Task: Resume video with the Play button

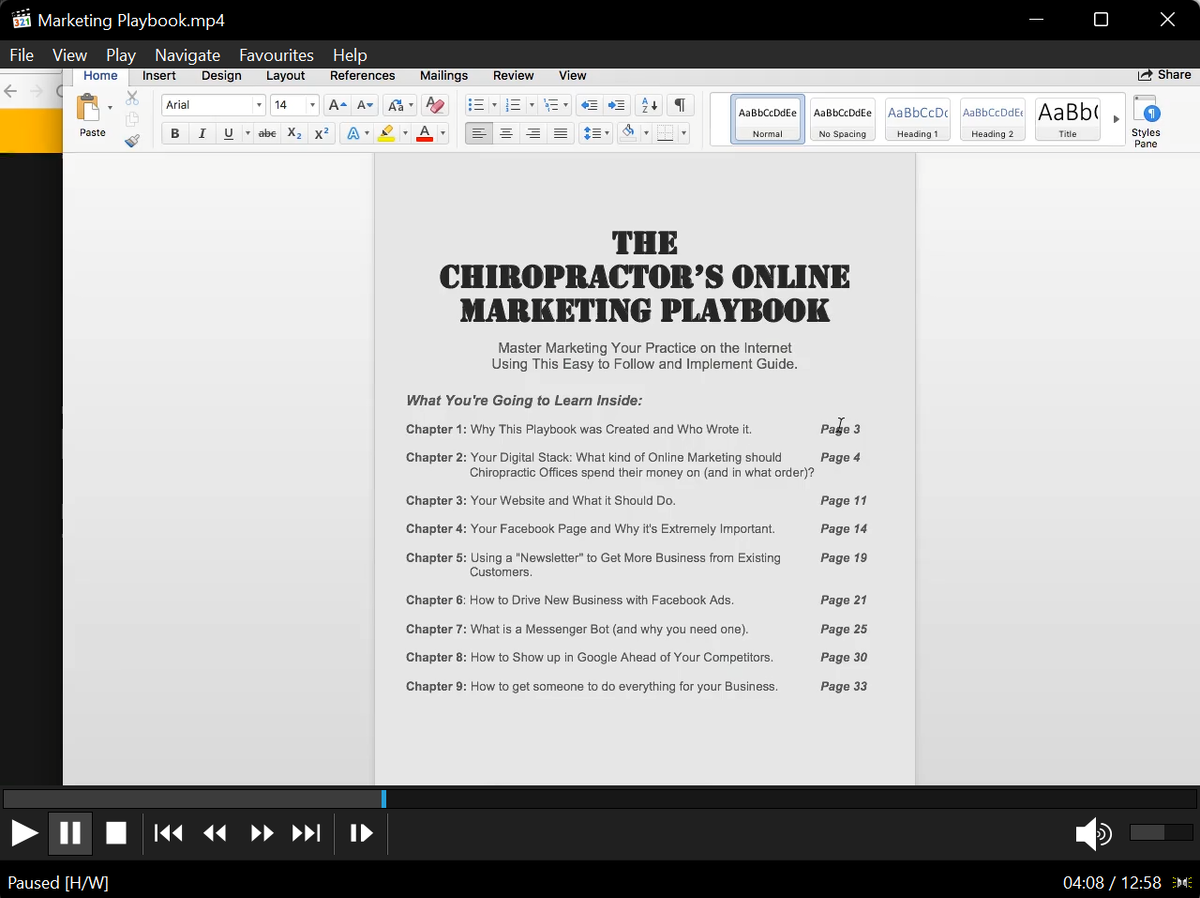Action: coord(24,833)
